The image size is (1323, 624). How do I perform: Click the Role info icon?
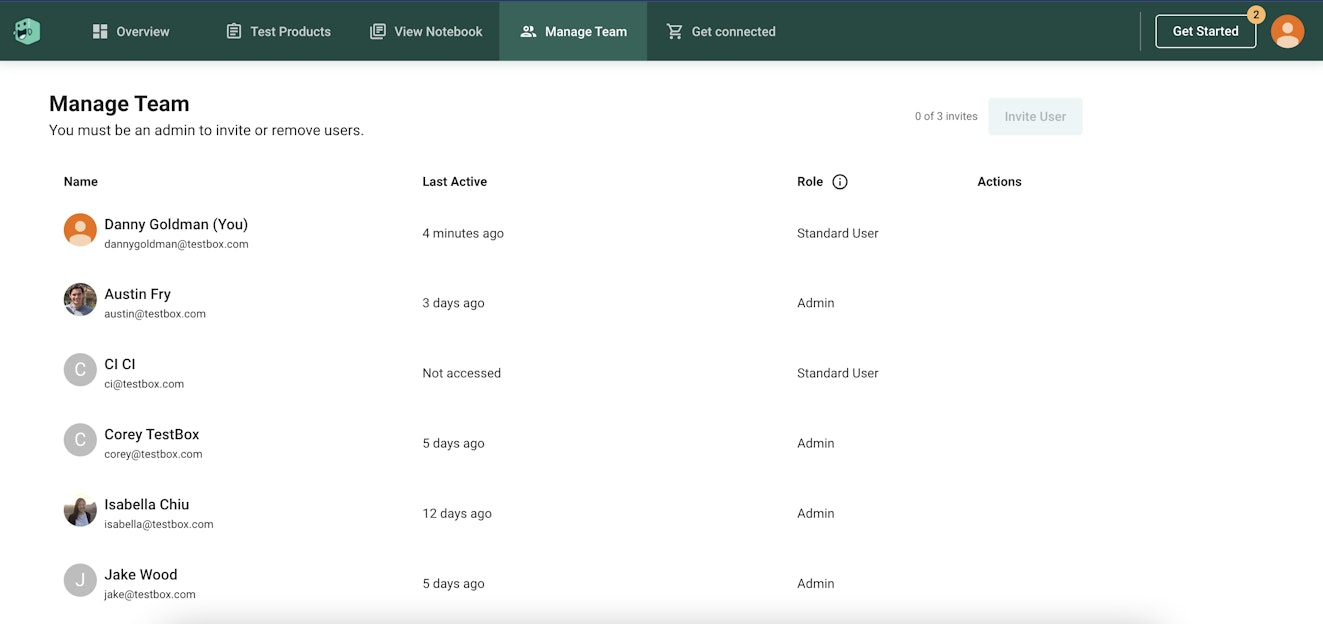point(840,182)
